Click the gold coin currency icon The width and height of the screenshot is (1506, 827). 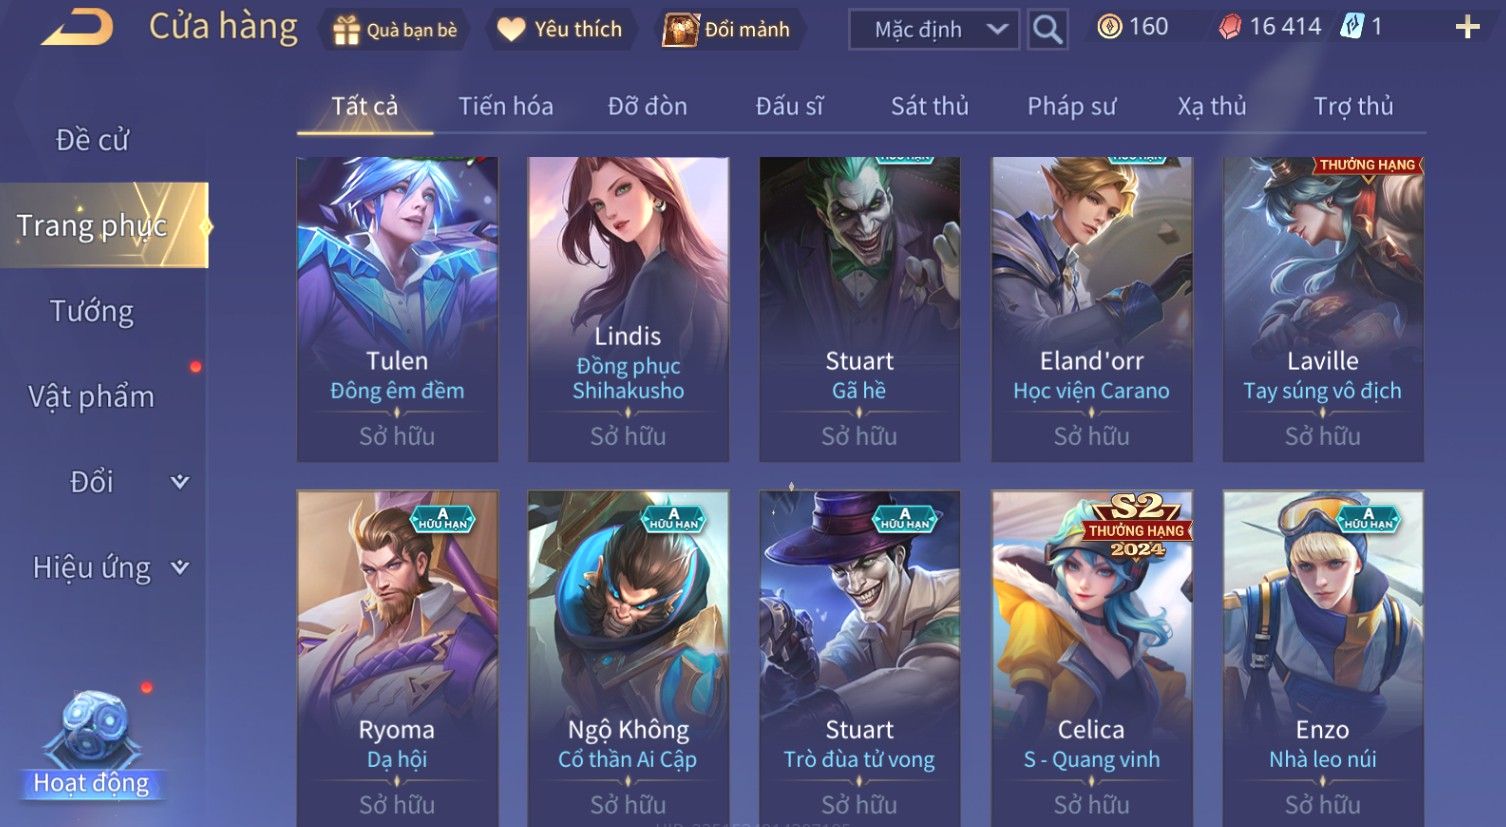tap(1109, 27)
